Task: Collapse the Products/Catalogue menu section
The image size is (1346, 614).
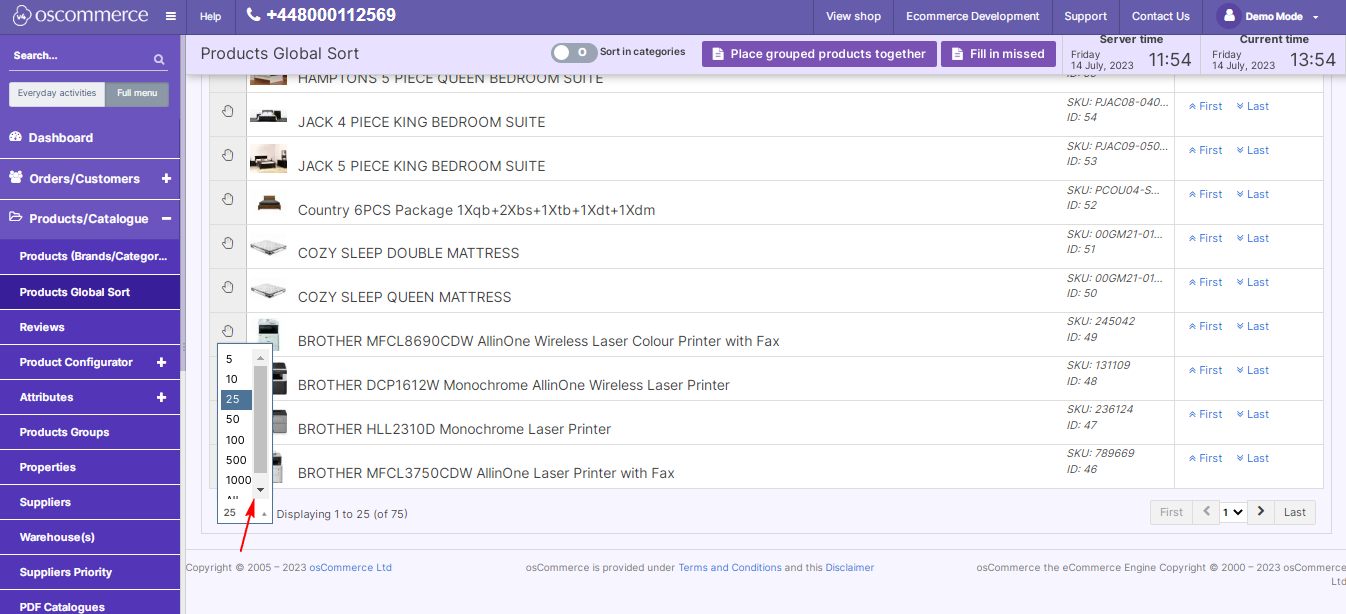Action: pyautogui.click(x=166, y=219)
